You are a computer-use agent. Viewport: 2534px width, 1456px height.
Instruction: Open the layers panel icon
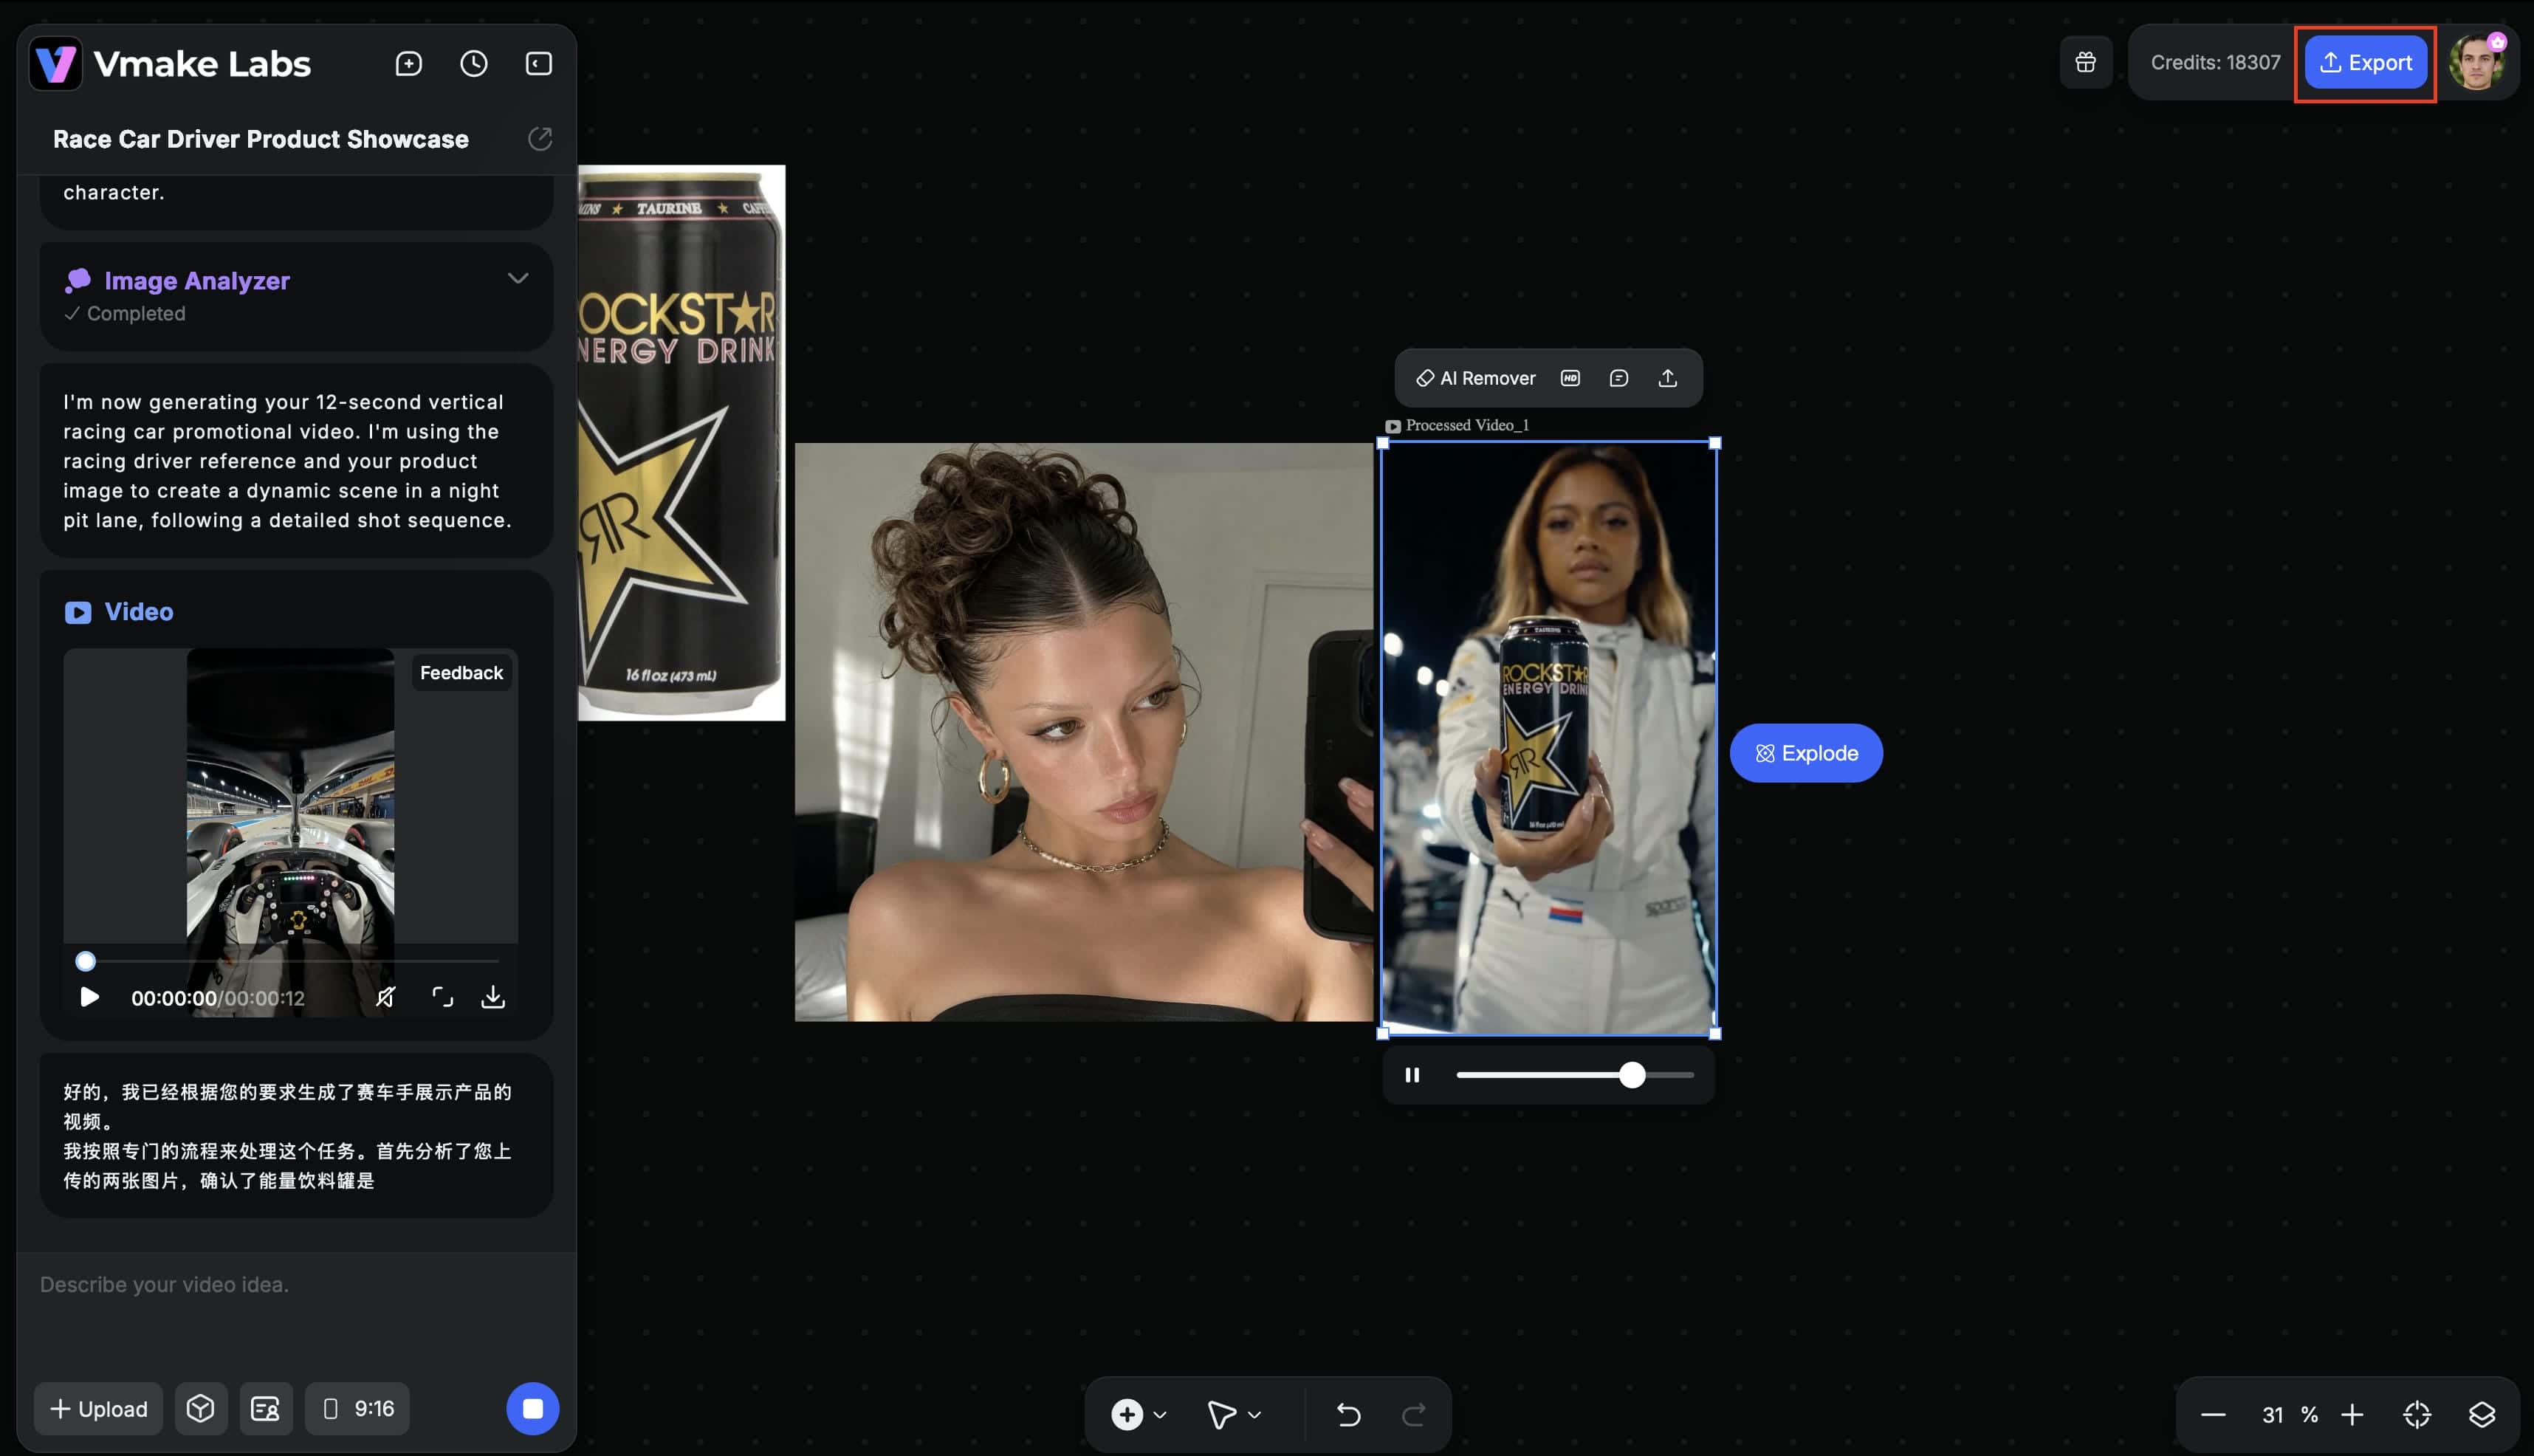pyautogui.click(x=2482, y=1414)
